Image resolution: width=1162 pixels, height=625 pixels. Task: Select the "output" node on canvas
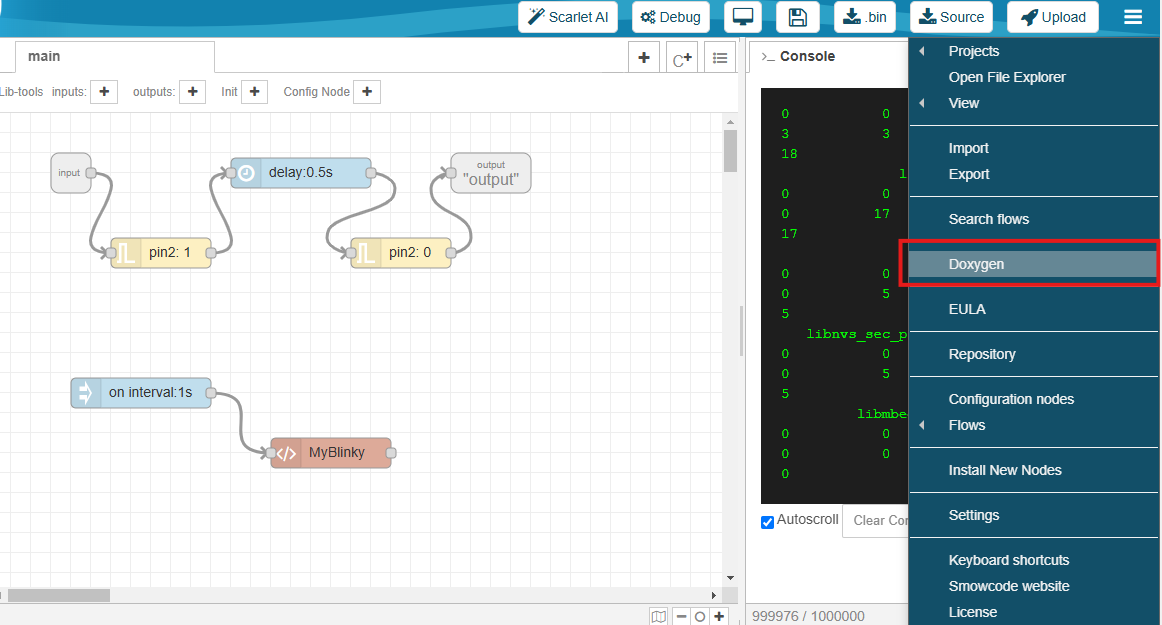(x=491, y=173)
